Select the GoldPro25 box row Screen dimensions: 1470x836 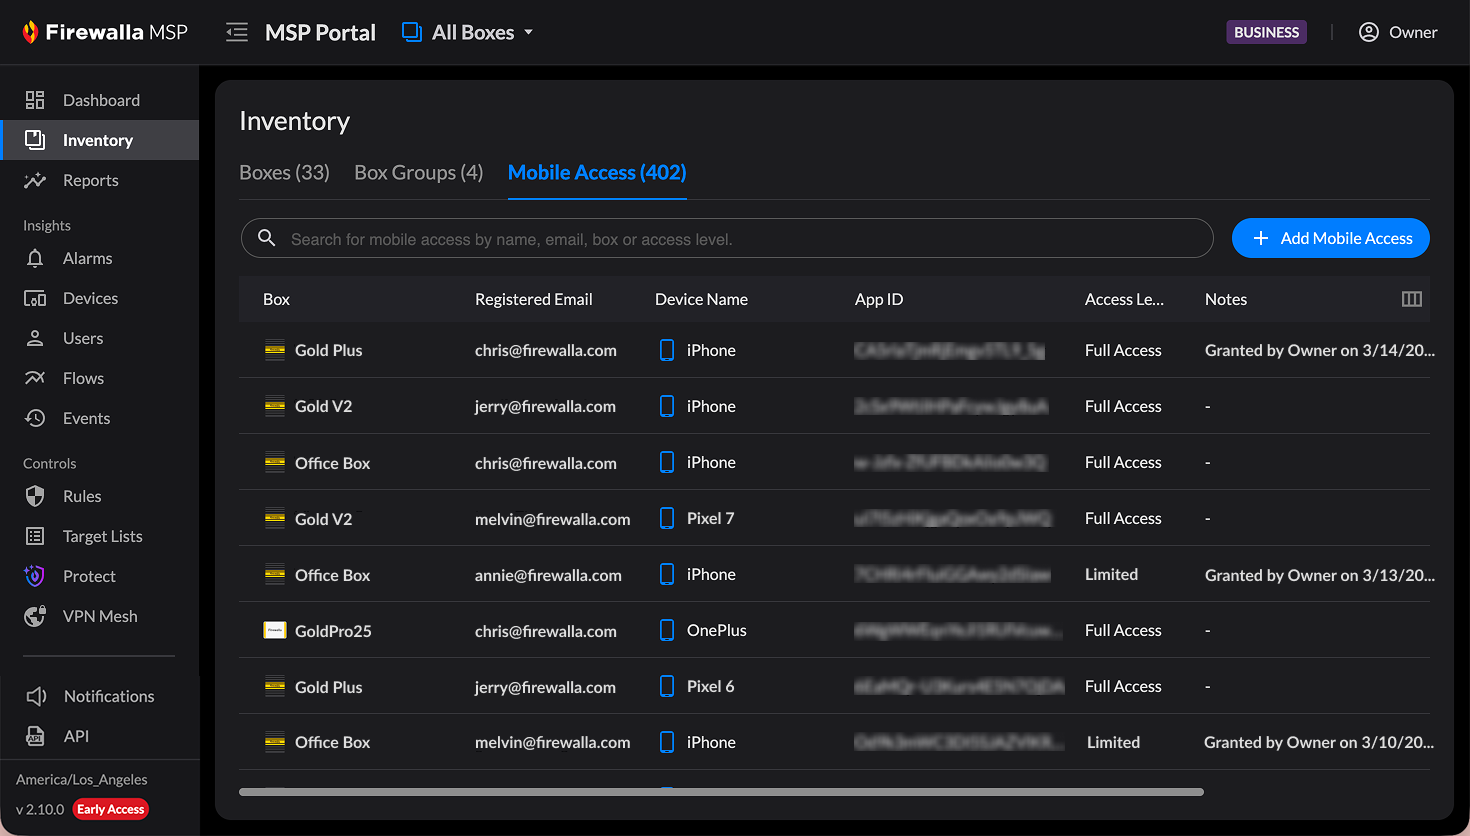click(333, 631)
